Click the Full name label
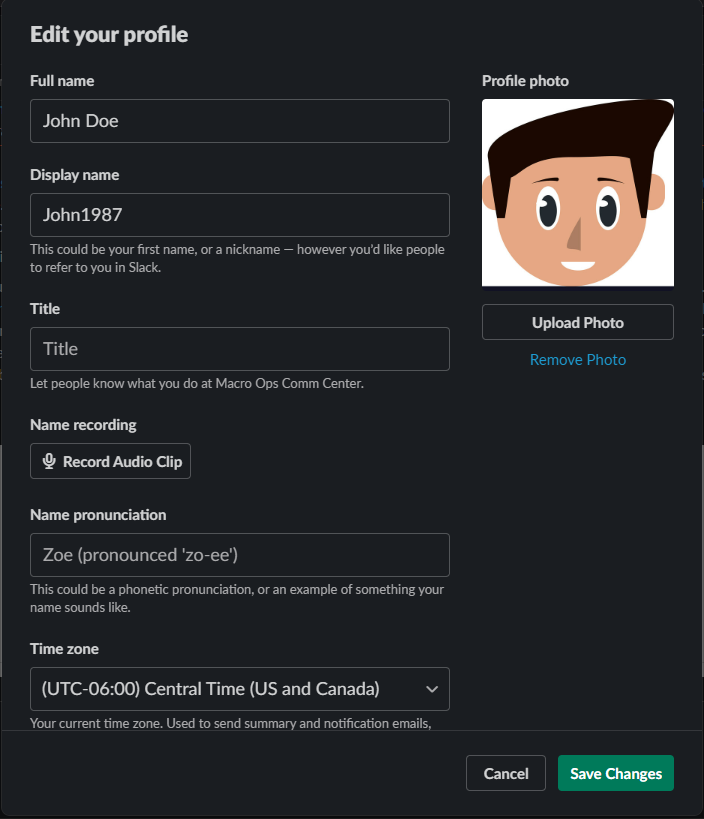The width and height of the screenshot is (704, 819). coord(62,81)
